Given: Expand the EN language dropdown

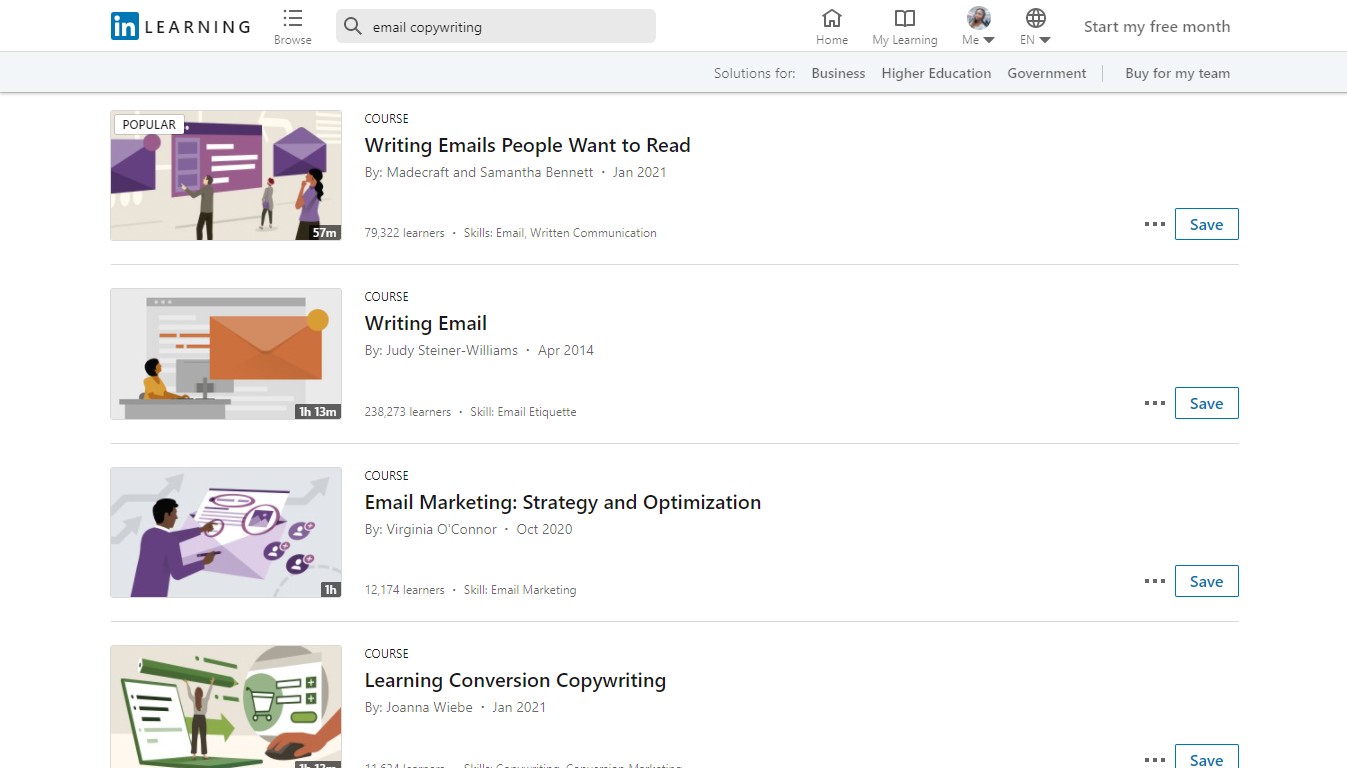Looking at the screenshot, I should [x=1035, y=40].
